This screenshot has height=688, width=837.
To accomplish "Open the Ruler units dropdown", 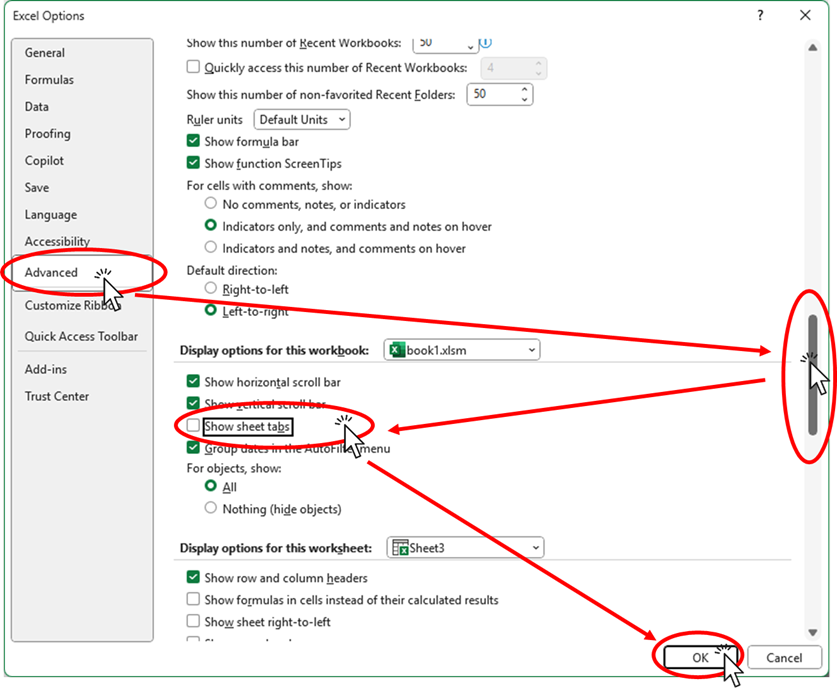I will 302,120.
